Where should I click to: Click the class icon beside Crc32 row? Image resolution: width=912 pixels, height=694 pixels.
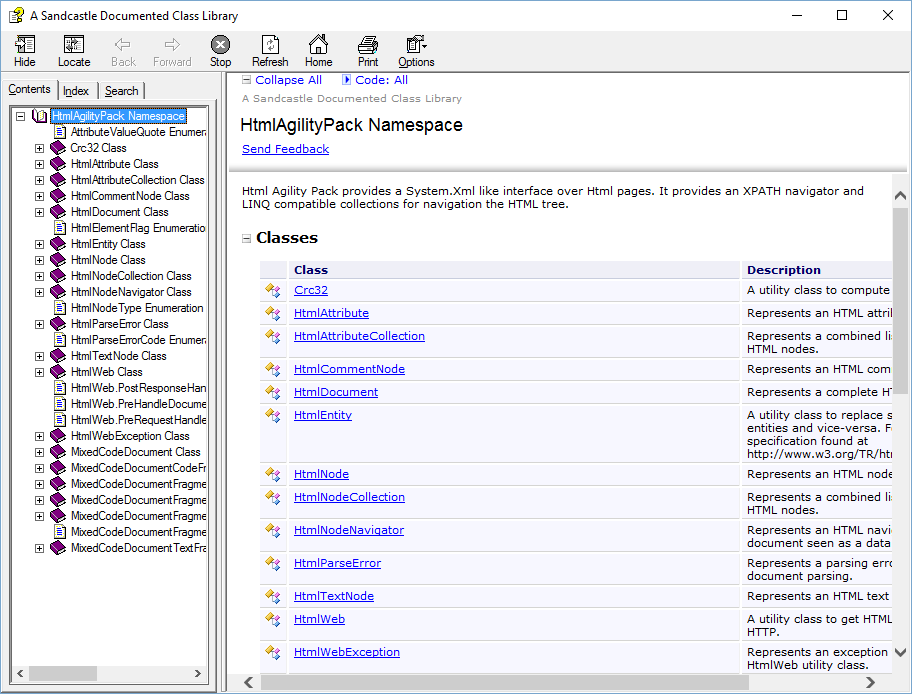pyautogui.click(x=272, y=290)
